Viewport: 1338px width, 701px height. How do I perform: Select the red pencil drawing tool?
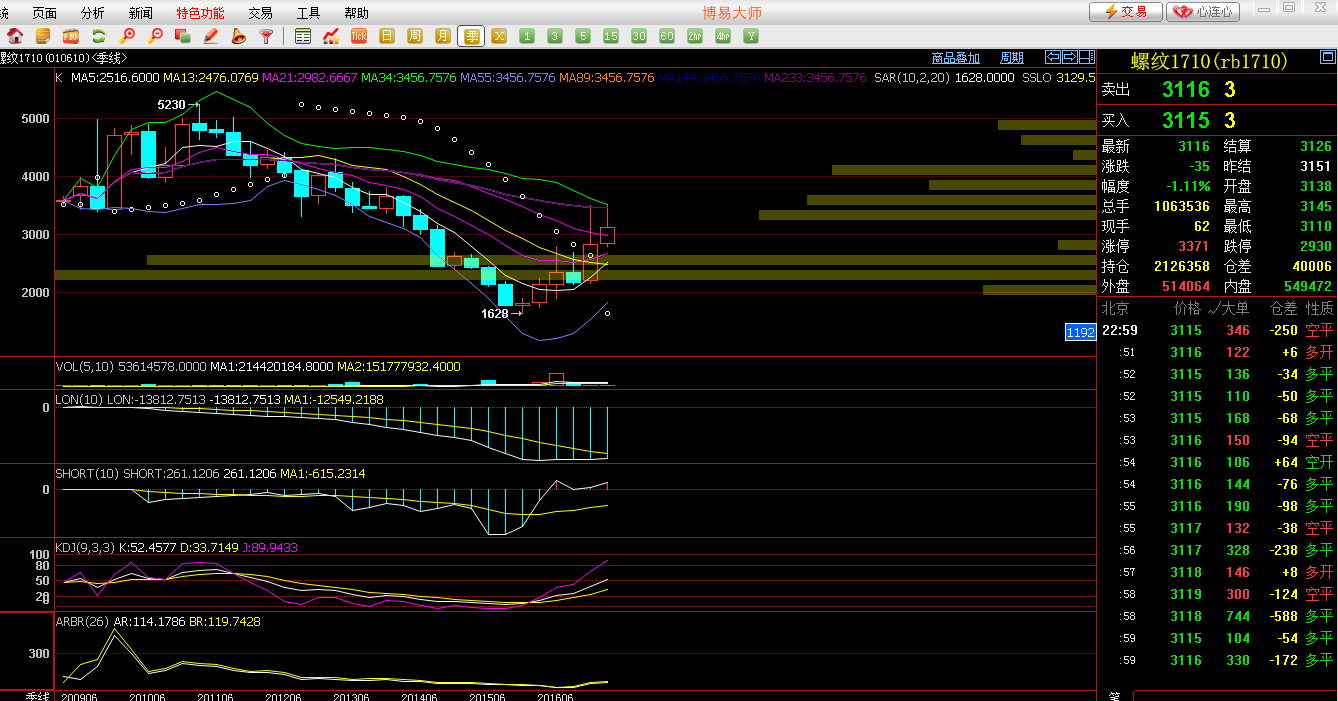click(210, 36)
